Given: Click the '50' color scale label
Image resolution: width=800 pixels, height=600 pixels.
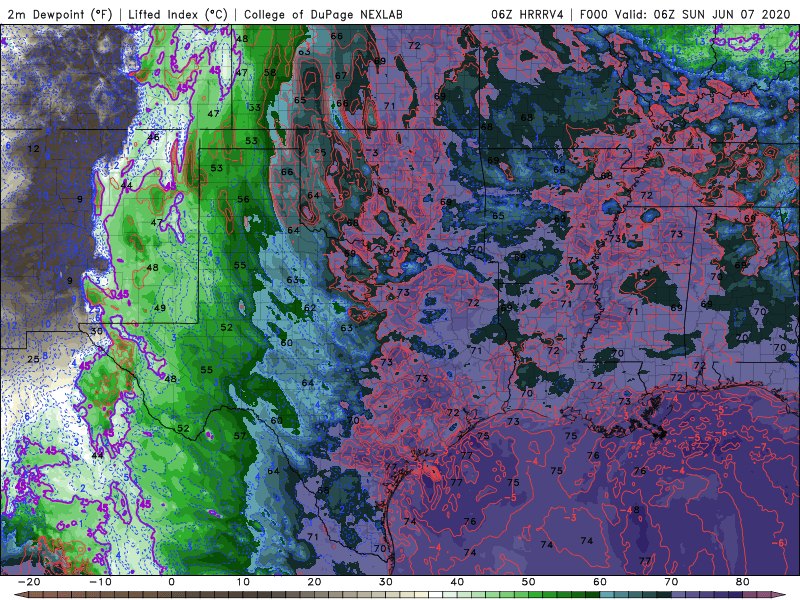Looking at the screenshot, I should pyautogui.click(x=529, y=582).
